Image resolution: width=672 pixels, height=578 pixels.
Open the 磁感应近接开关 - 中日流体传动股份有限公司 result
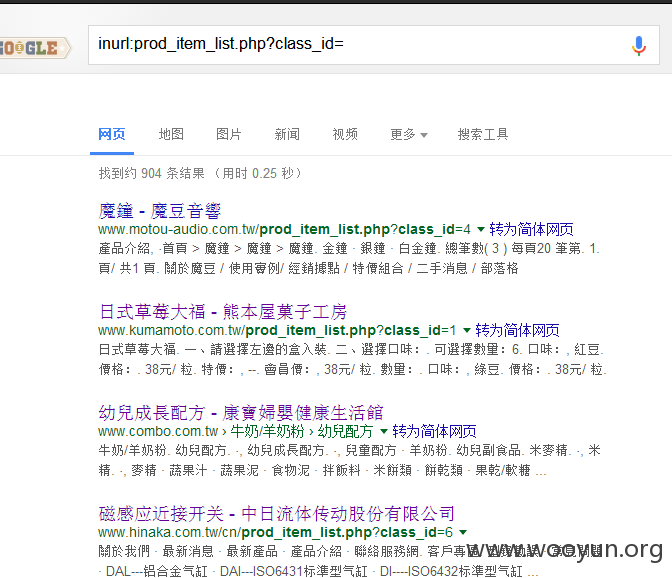click(x=276, y=513)
